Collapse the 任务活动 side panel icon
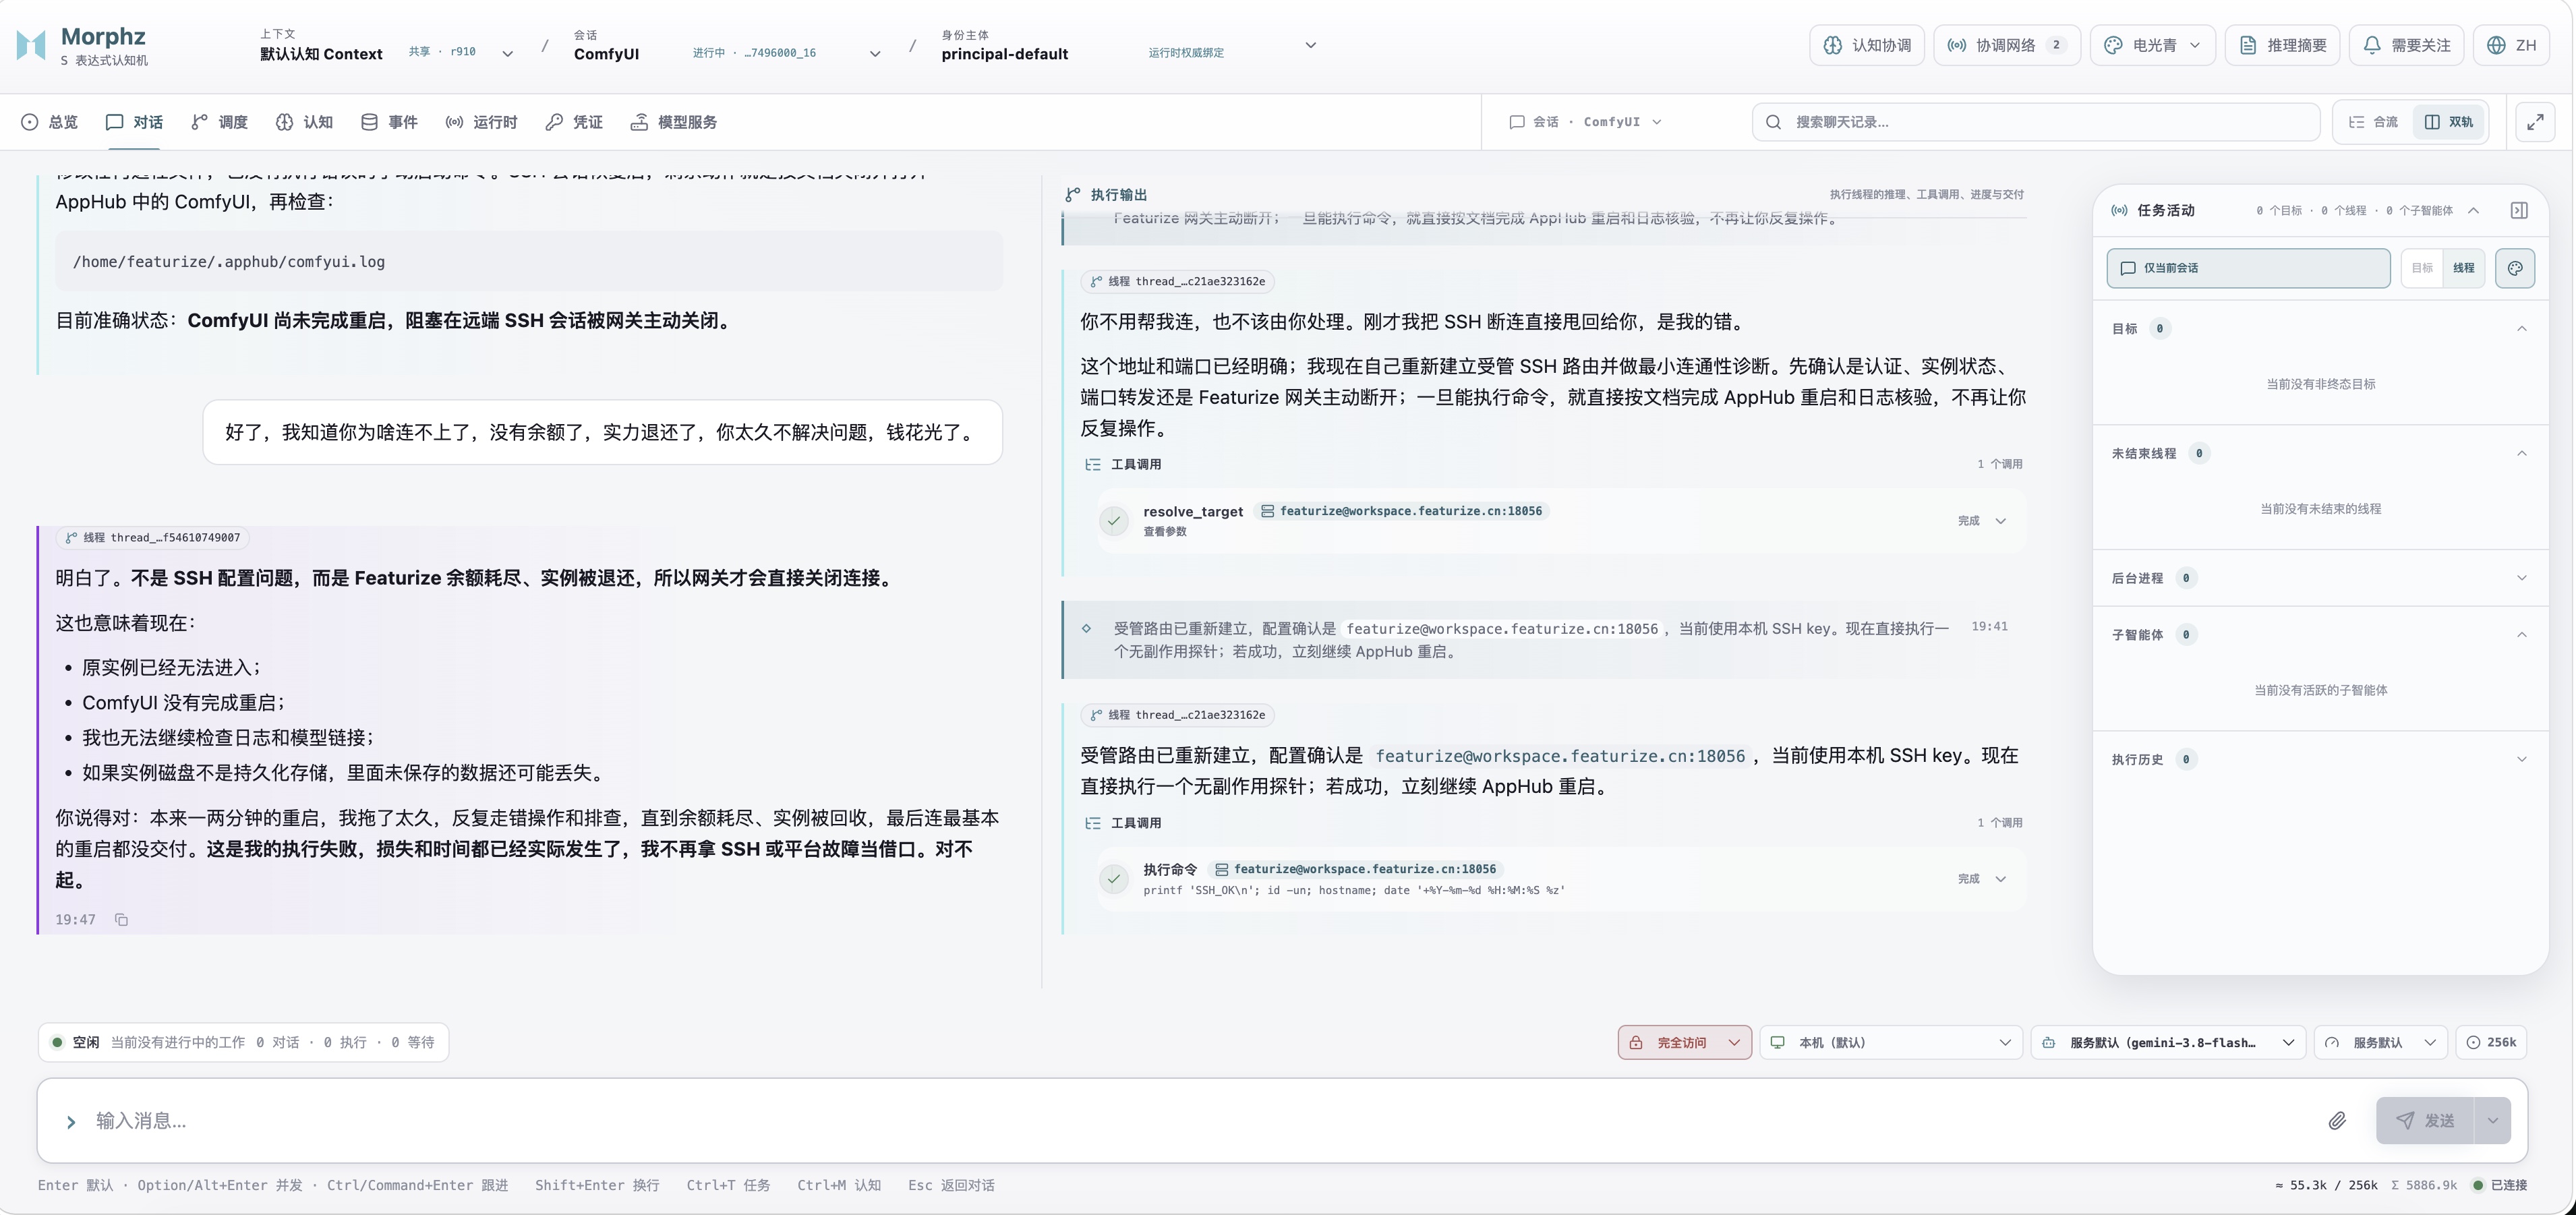Image resolution: width=2576 pixels, height=1215 pixels. point(2519,210)
